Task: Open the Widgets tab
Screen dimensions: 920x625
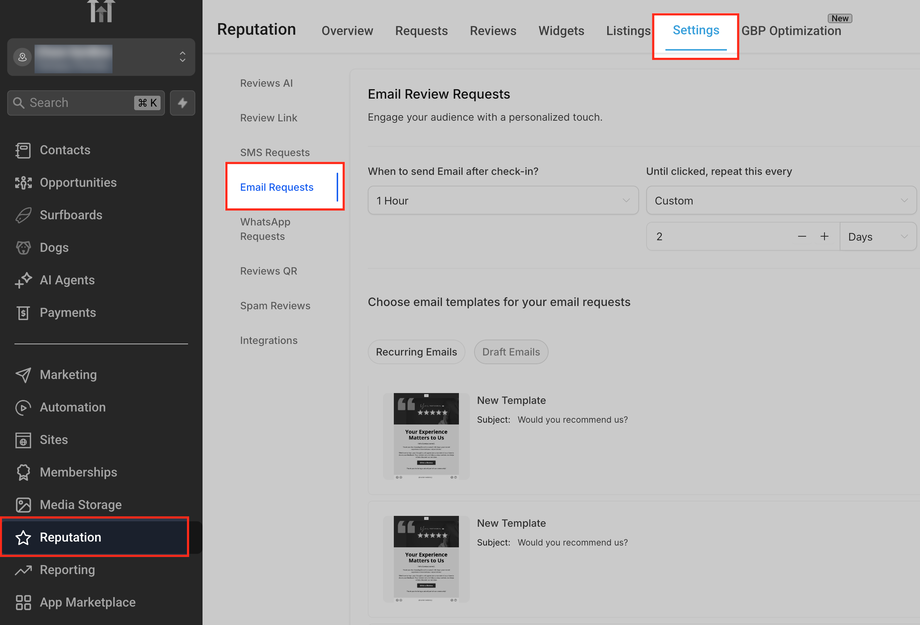Action: (561, 31)
